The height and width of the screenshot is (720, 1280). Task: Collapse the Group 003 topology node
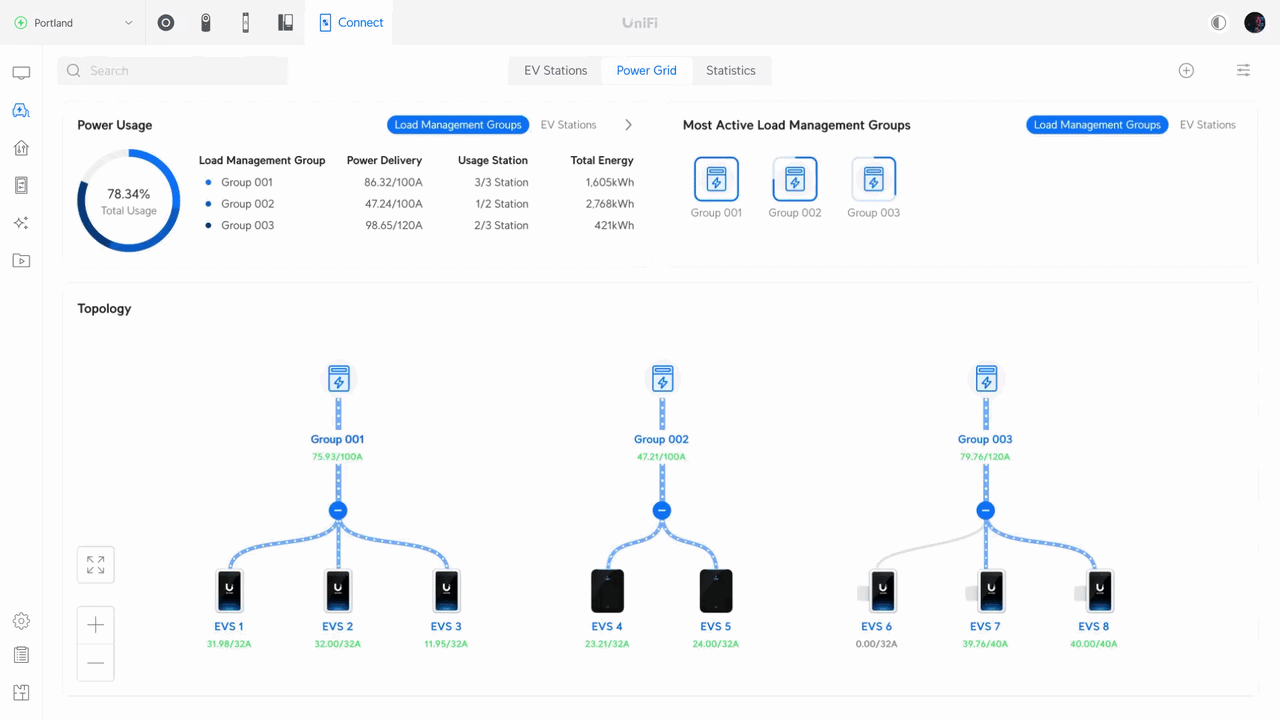click(x=986, y=511)
